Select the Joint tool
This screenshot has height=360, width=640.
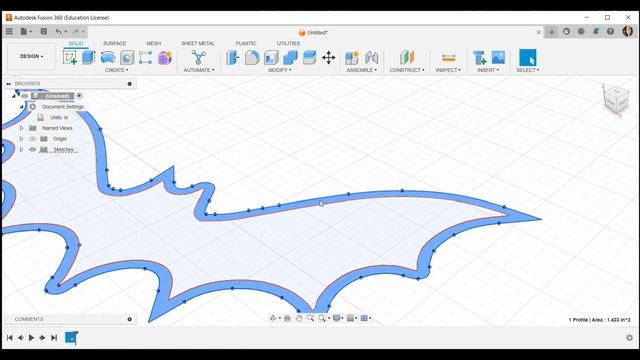tap(371, 58)
